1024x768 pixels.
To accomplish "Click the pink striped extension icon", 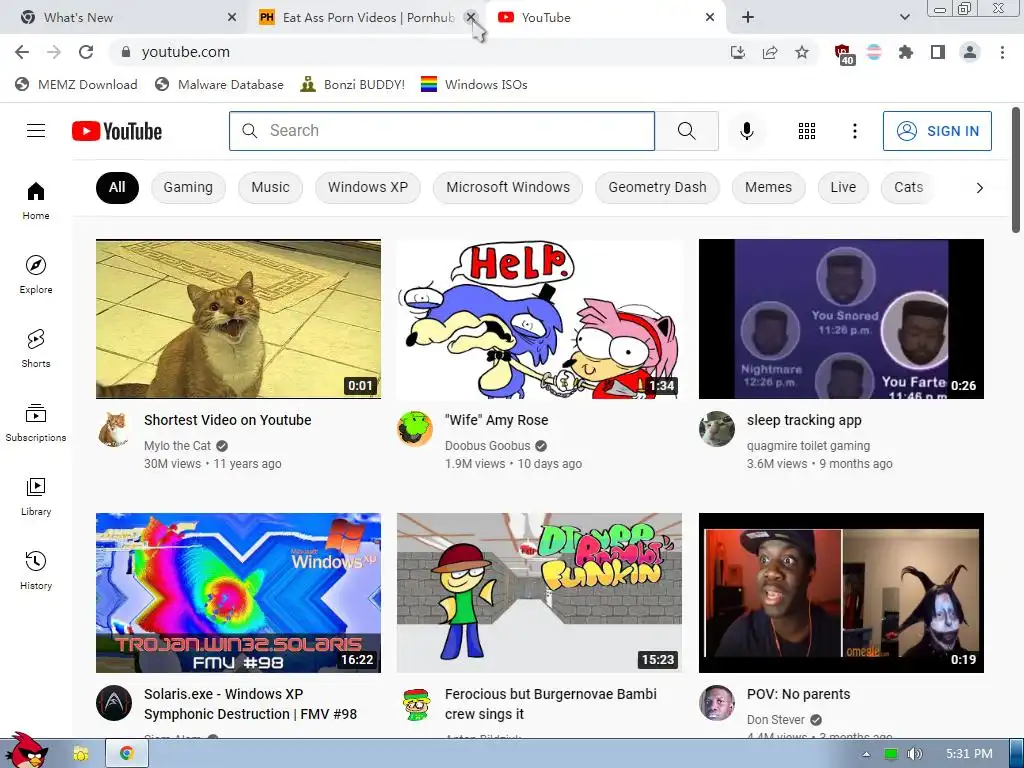I will coord(874,52).
